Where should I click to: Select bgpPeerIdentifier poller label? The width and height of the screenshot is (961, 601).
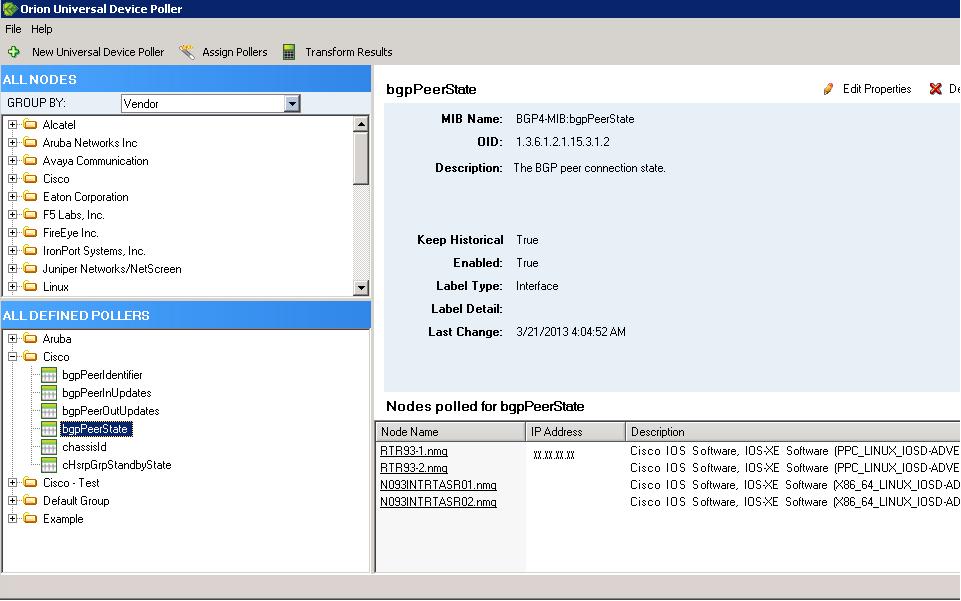point(102,375)
